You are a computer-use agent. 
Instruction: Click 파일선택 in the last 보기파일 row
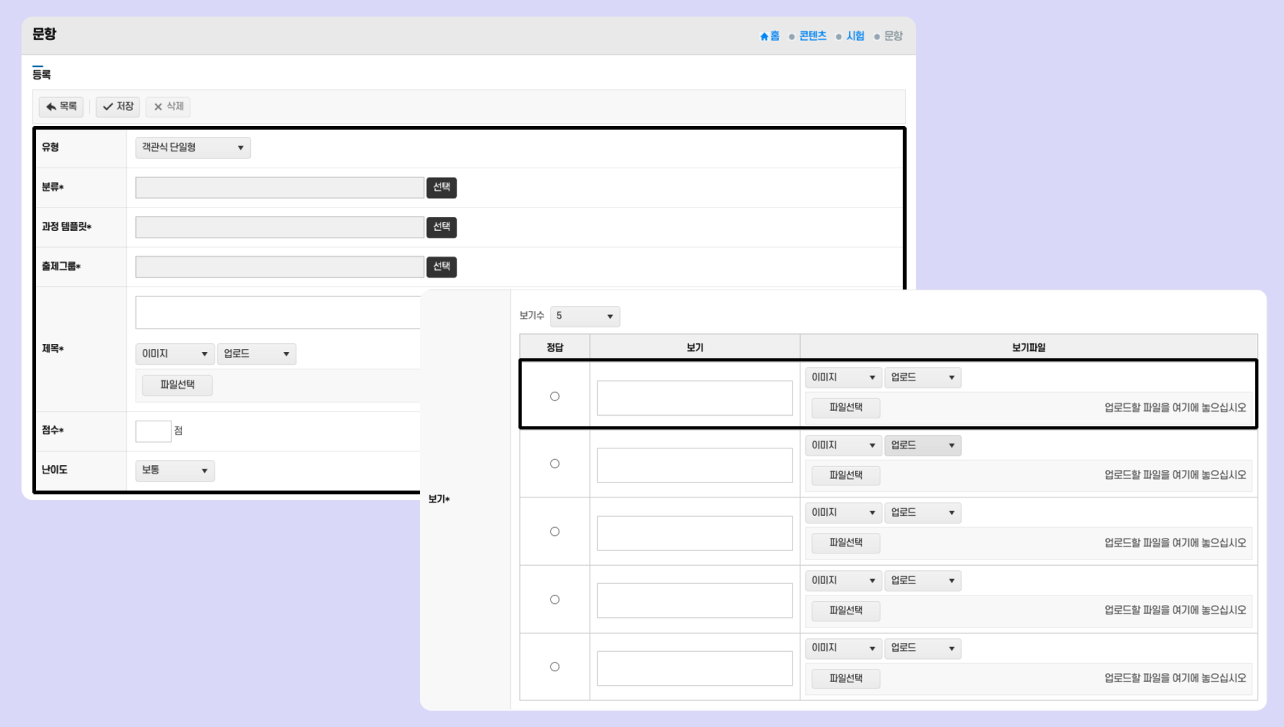(x=845, y=679)
